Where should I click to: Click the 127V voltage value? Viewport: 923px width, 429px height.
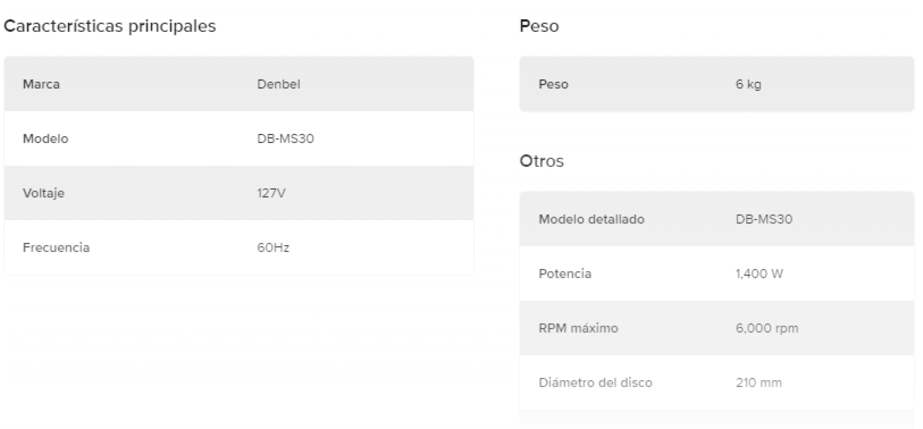point(271,193)
